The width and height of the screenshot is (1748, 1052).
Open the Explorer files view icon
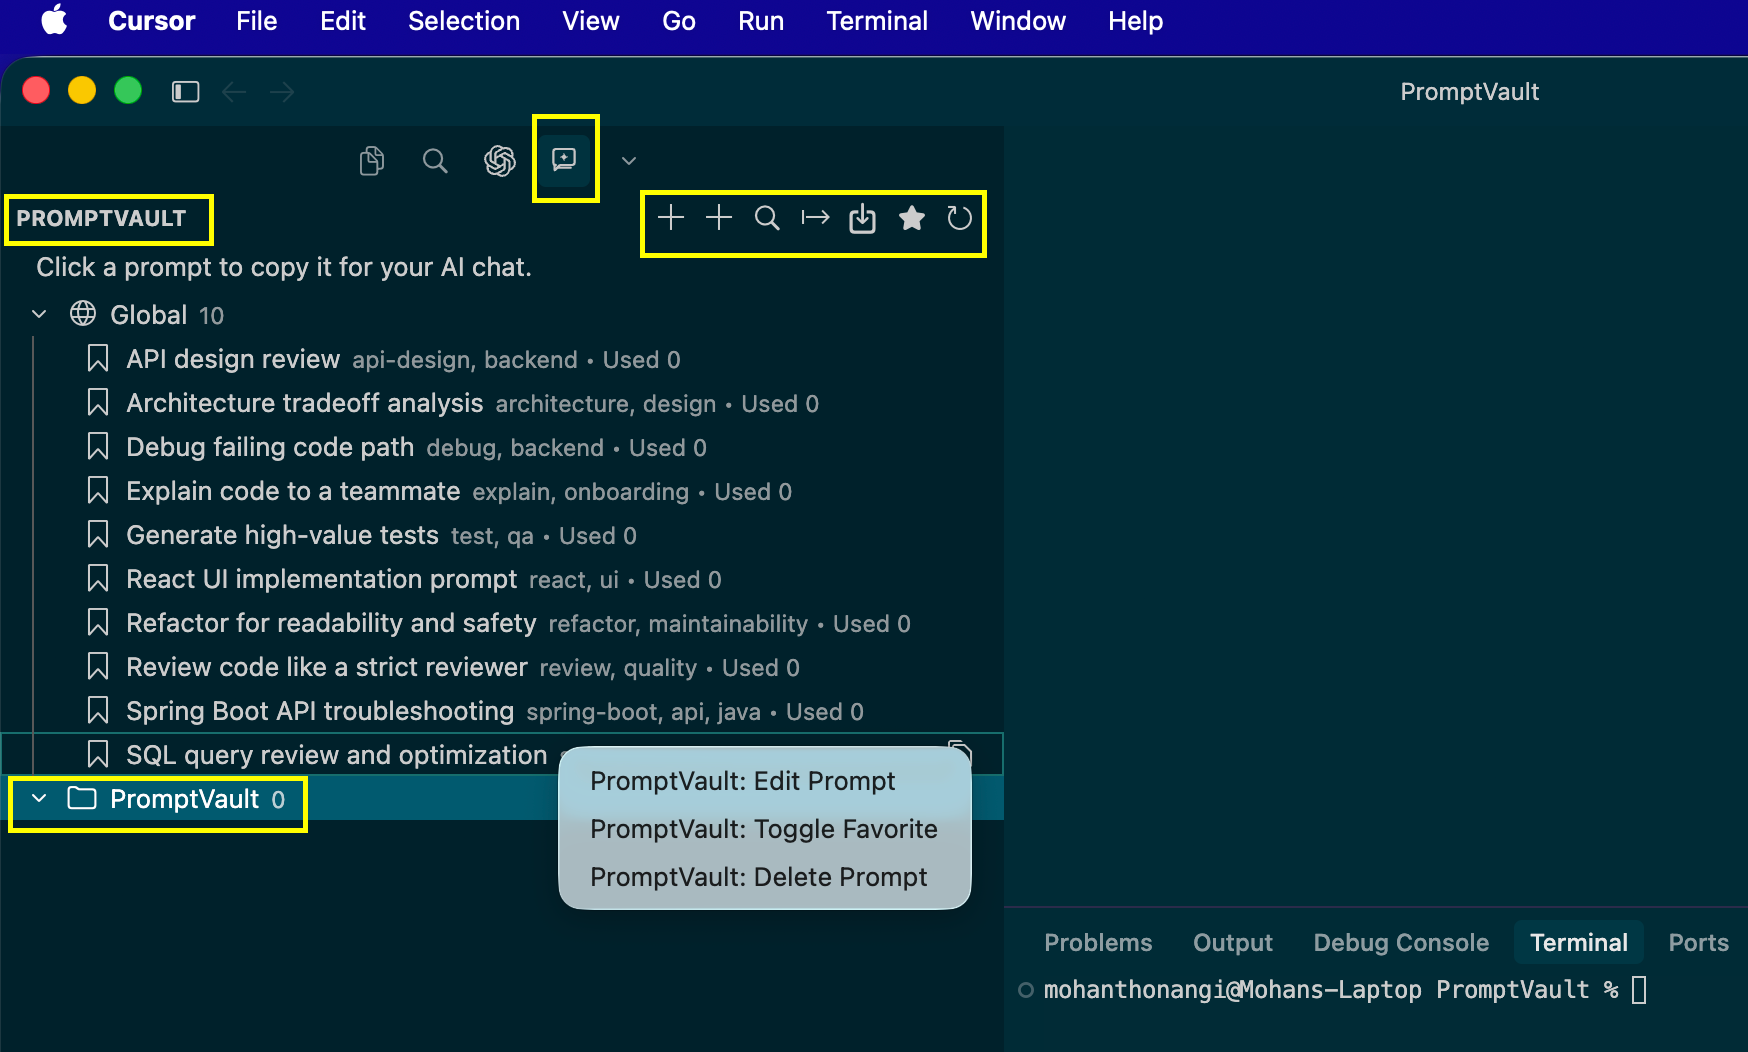[371, 160]
